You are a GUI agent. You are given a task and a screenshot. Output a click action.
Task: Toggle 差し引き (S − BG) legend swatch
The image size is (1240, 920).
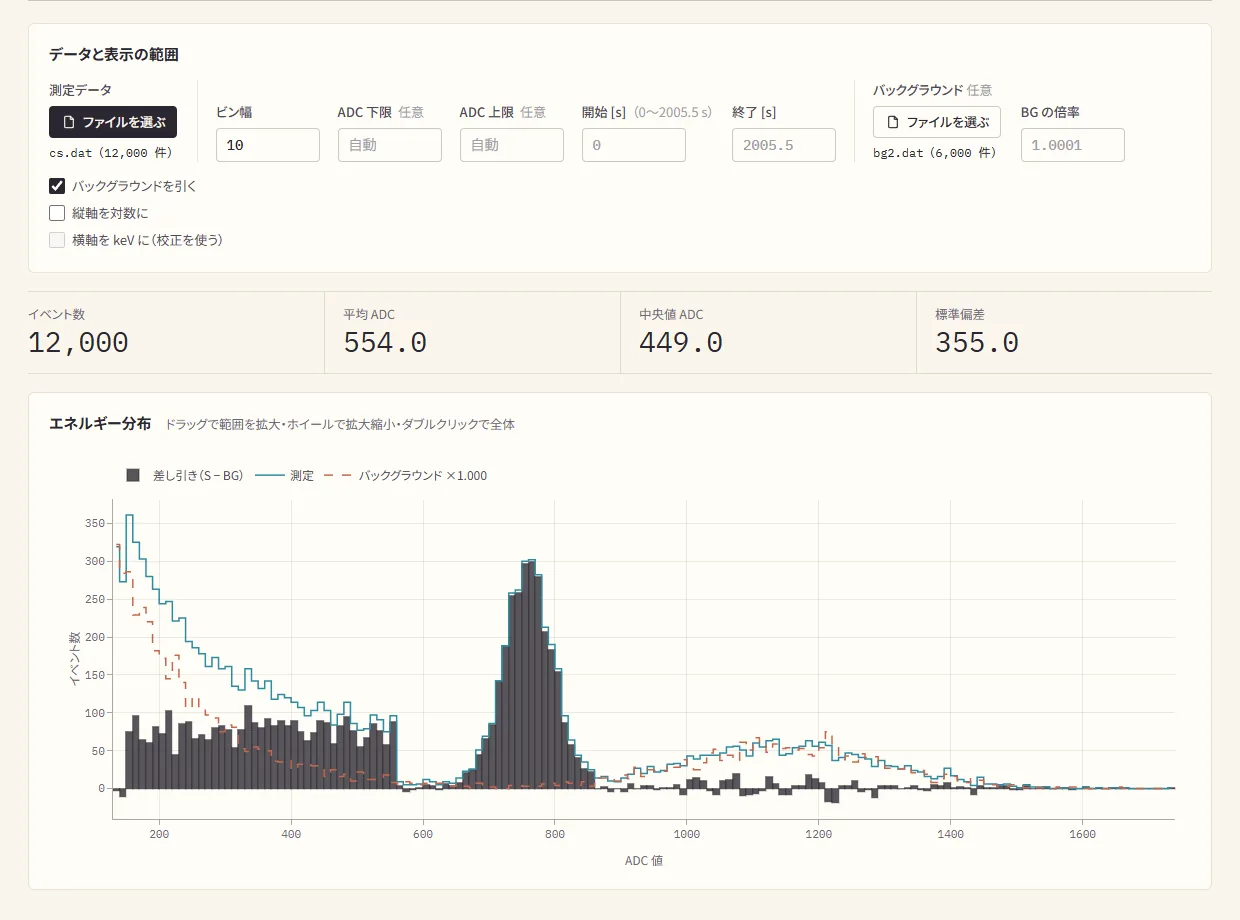coord(133,475)
